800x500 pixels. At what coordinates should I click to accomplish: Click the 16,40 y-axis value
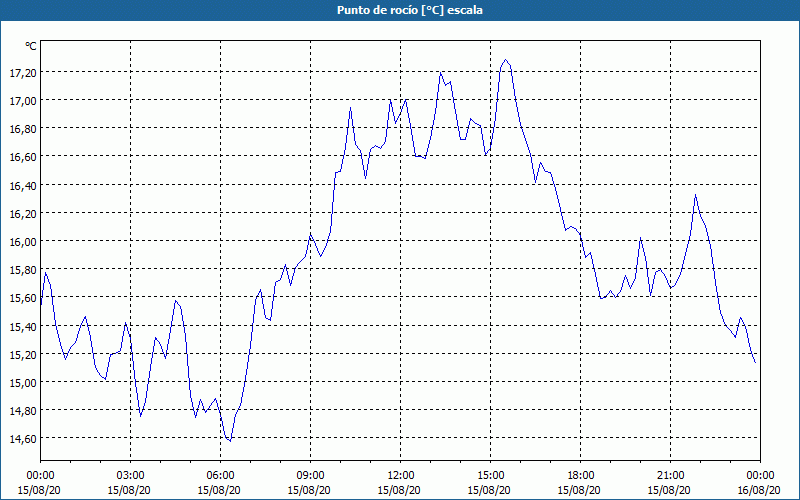click(x=23, y=186)
